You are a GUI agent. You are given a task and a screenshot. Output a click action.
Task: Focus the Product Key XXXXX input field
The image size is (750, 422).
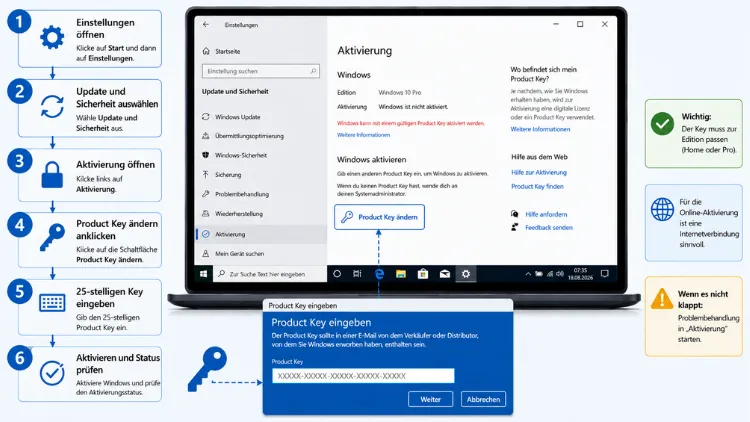click(363, 376)
